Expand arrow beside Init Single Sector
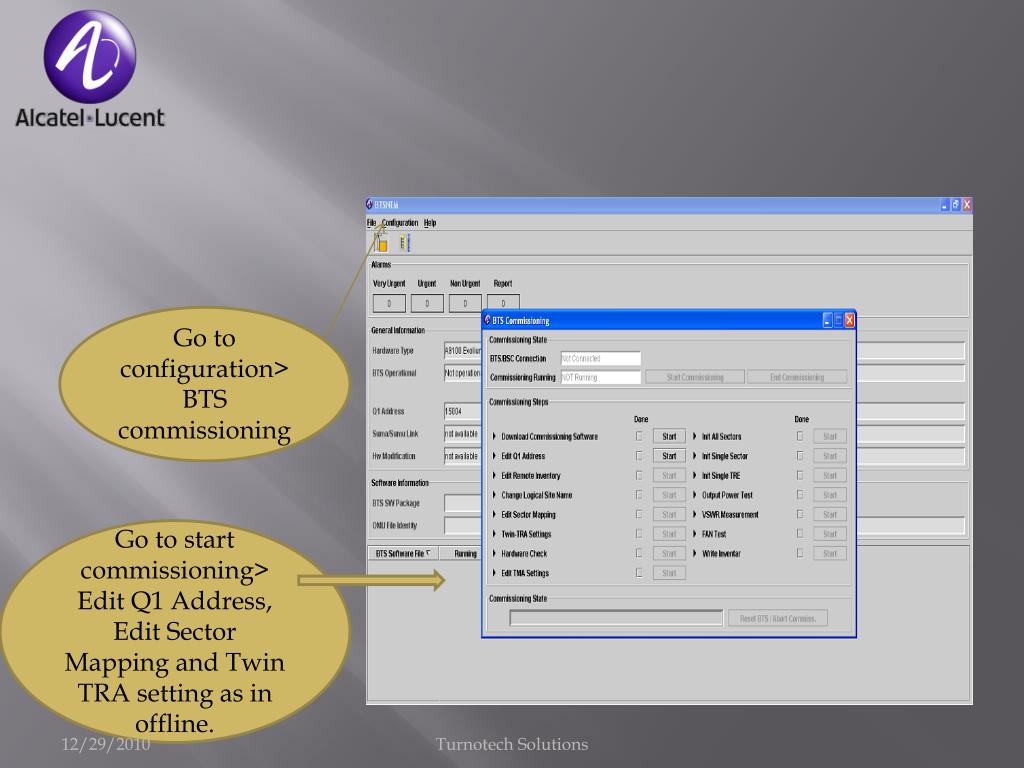This screenshot has height=768, width=1024. click(x=695, y=456)
